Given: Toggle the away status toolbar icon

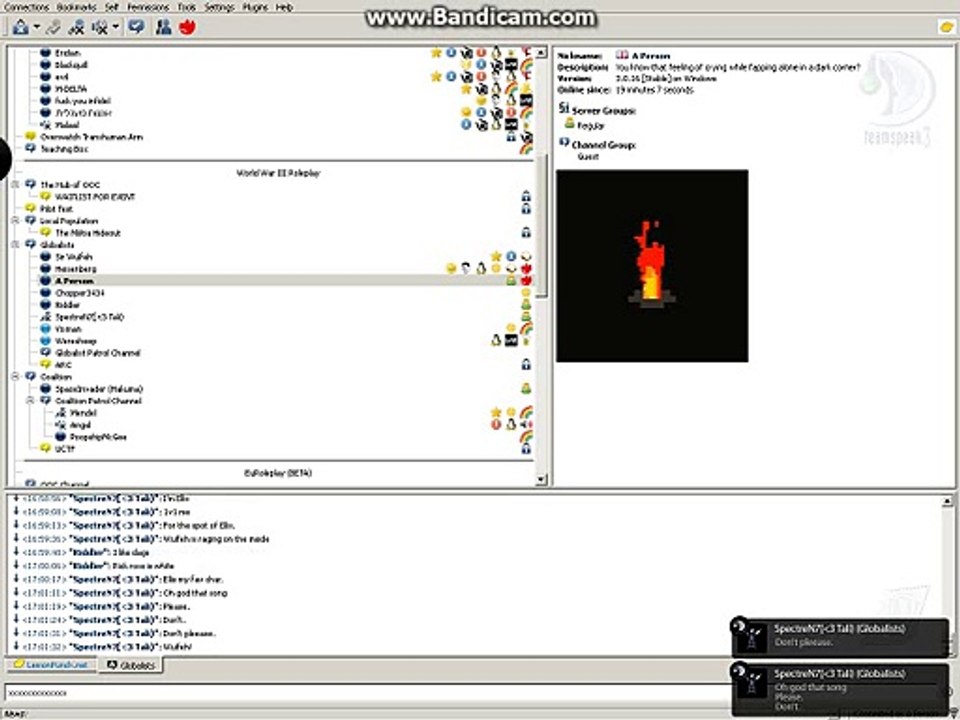Looking at the screenshot, I should (100, 27).
